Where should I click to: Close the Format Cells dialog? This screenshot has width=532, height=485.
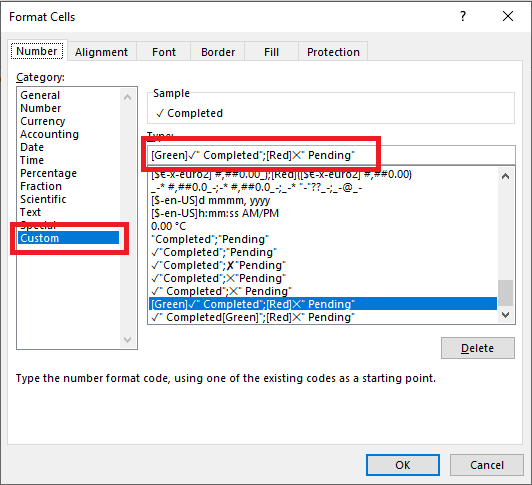tap(508, 16)
